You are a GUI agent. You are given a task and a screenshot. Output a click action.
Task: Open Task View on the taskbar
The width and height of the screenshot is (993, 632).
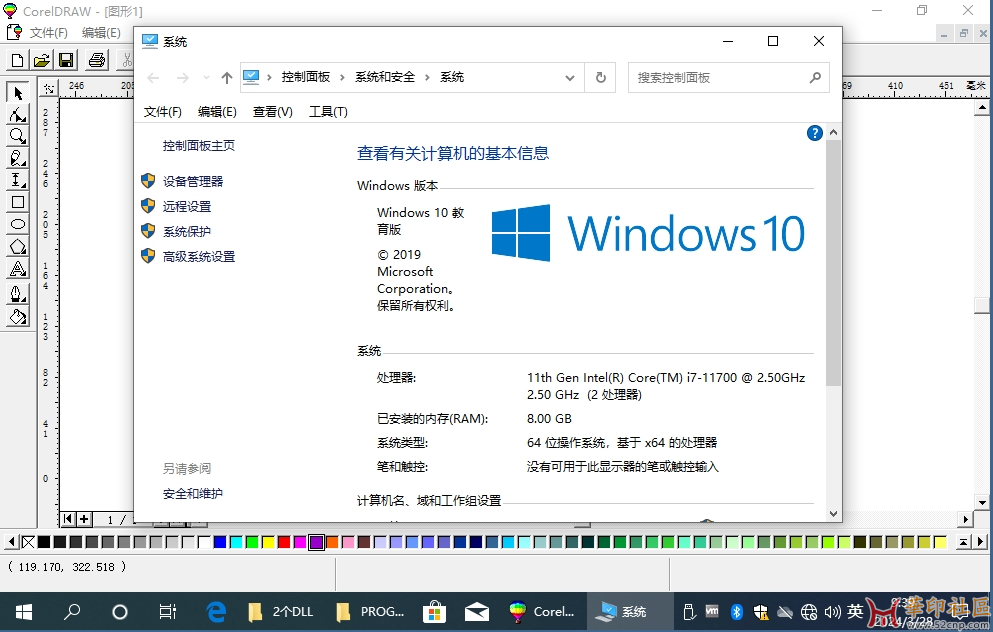pos(168,612)
